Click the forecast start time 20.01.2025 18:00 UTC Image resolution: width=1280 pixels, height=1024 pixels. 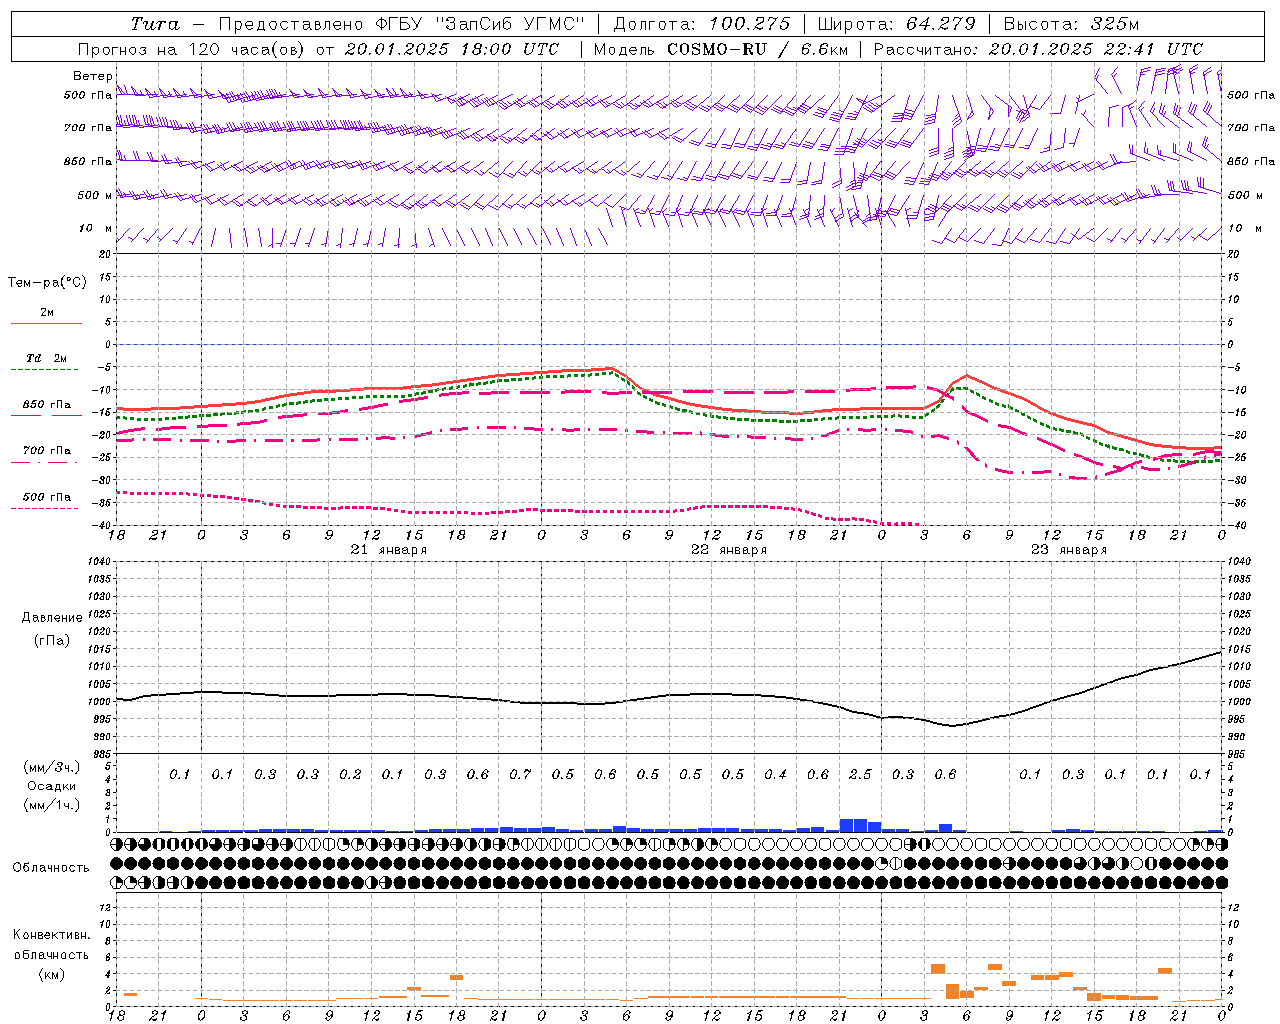click(452, 49)
